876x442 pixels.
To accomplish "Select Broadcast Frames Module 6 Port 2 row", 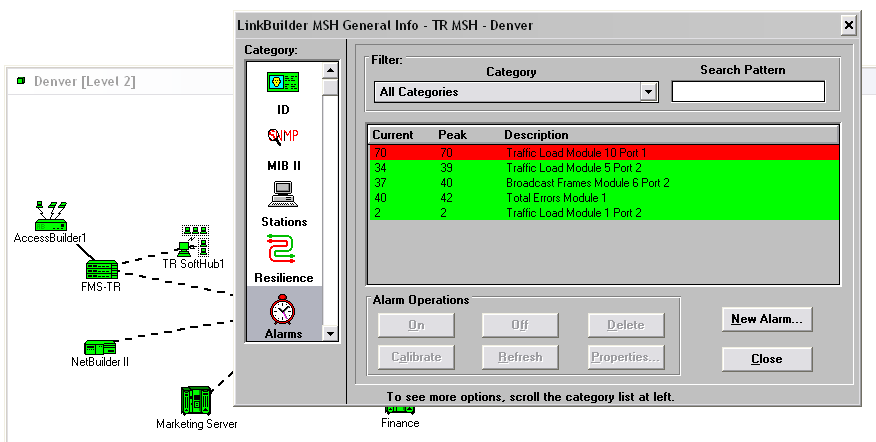I will coord(604,183).
